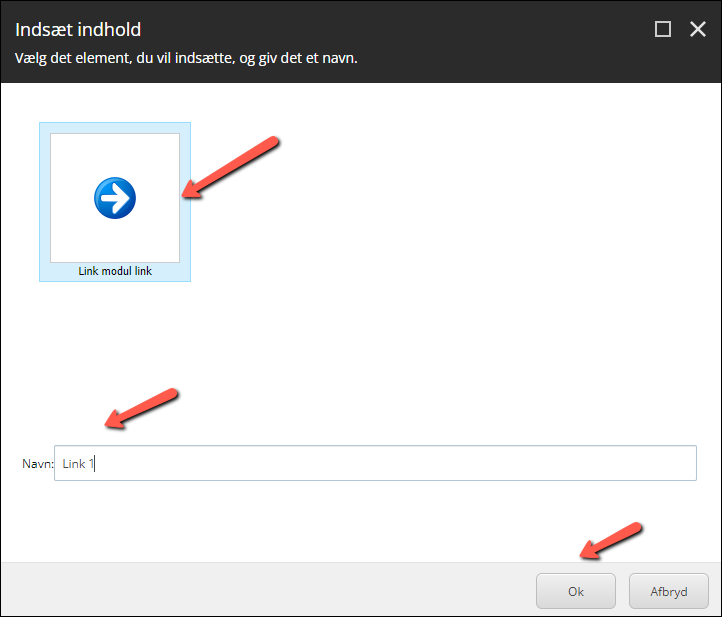Click the "Indsæt indhold" dialog title
This screenshot has height=617, width=722.
(x=78, y=30)
